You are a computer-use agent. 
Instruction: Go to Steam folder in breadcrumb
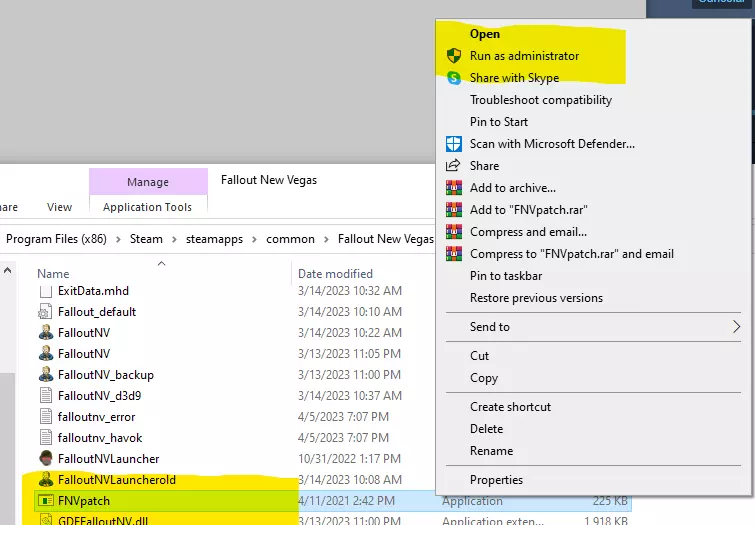pyautogui.click(x=146, y=239)
